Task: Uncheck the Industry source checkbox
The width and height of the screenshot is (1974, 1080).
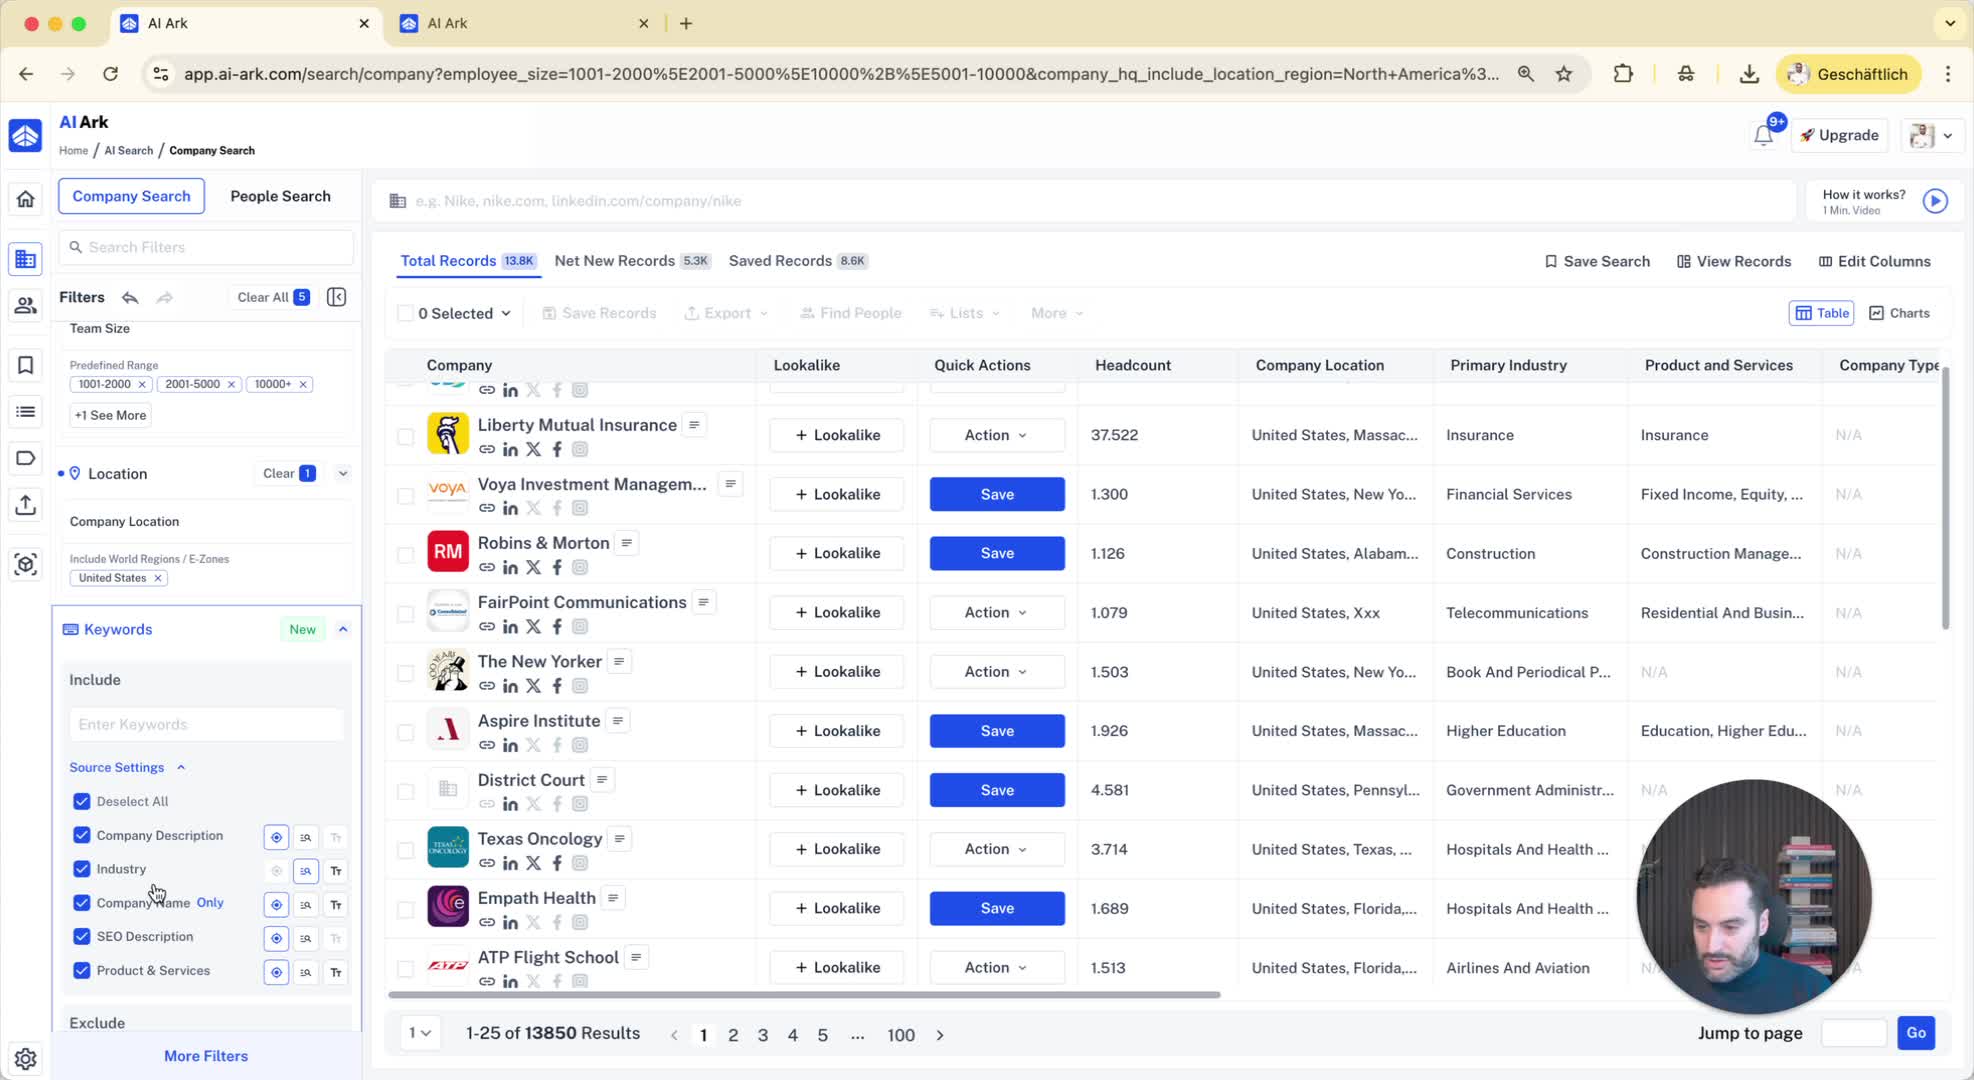Action: pyautogui.click(x=82, y=869)
